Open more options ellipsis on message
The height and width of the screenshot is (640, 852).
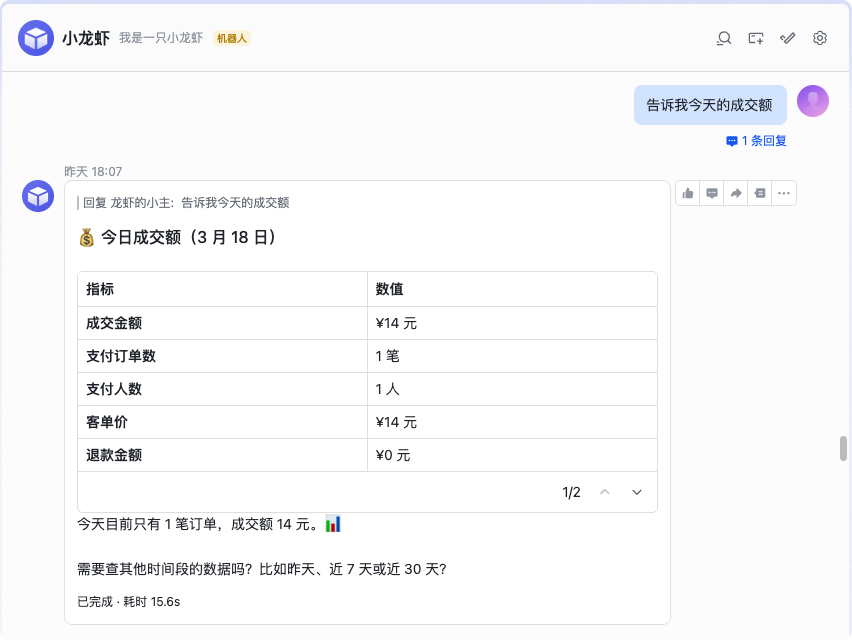784,193
